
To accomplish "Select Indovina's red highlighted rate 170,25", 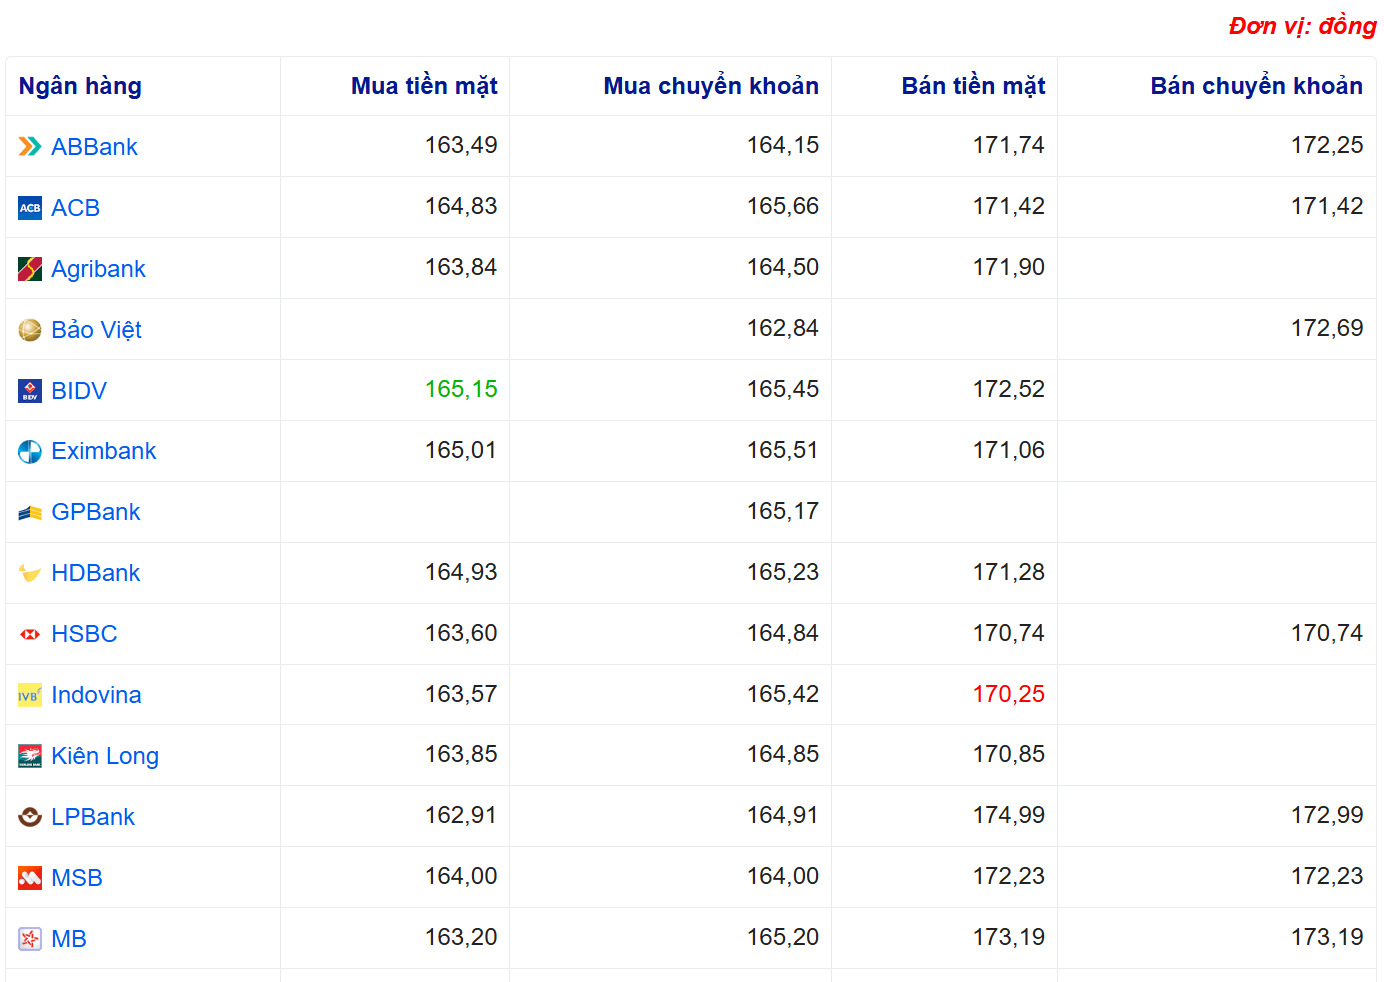I will coord(1008,694).
